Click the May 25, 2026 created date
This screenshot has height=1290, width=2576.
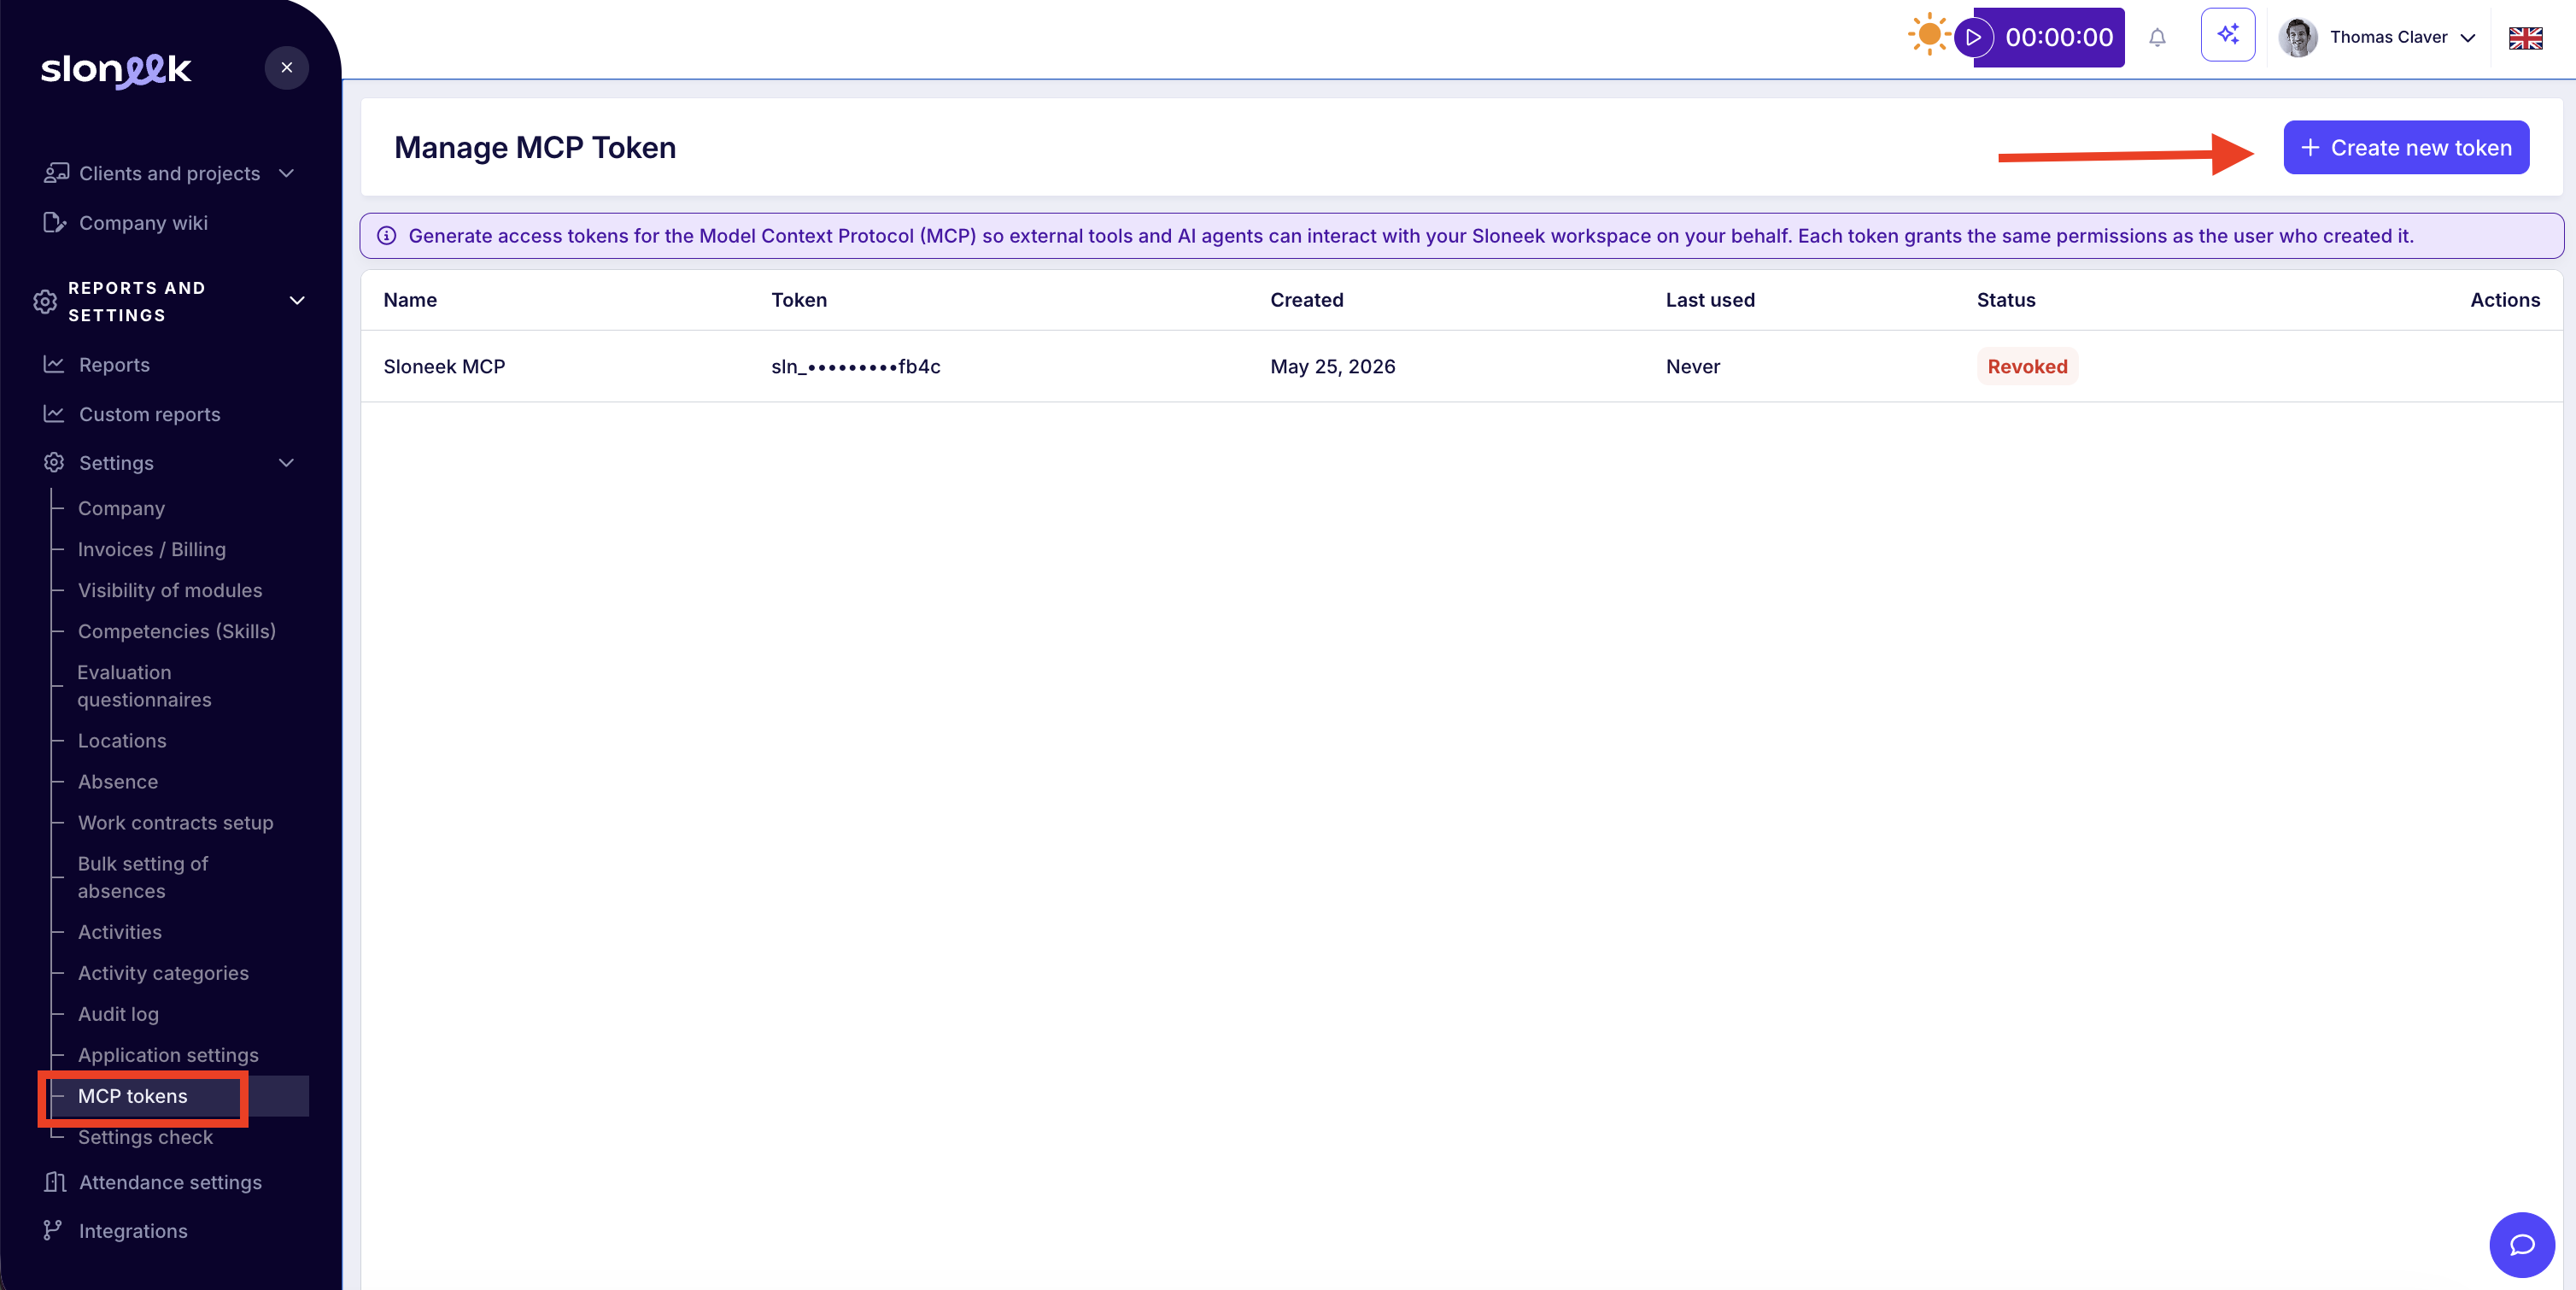(x=1333, y=366)
